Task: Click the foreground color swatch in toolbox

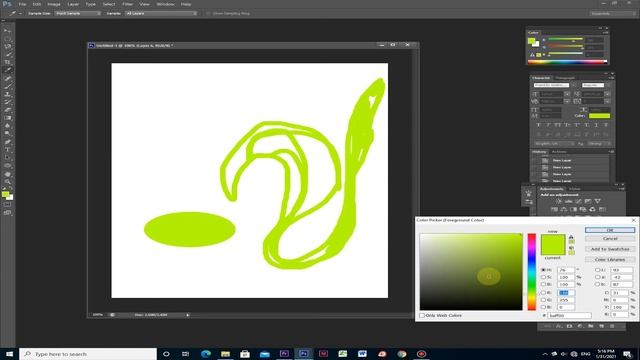Action: [5, 194]
